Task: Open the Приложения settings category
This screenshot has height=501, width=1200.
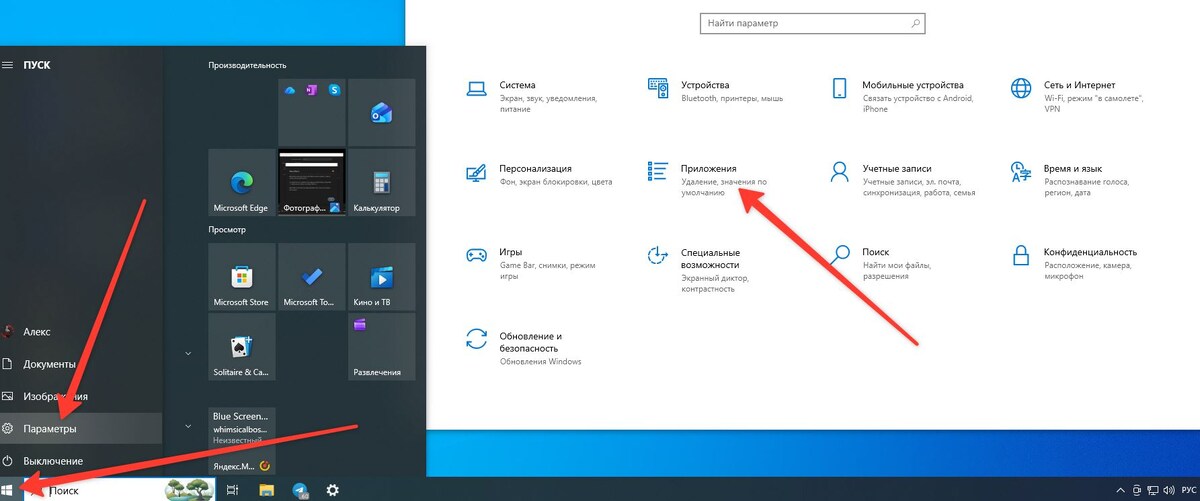Action: coord(710,180)
